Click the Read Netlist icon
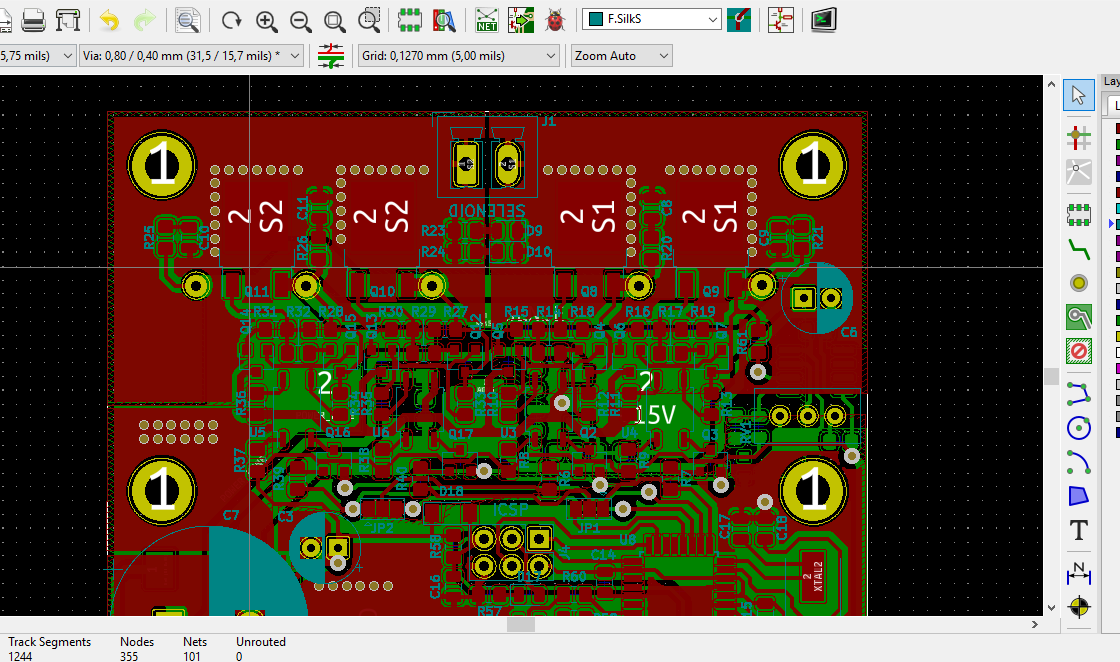The image size is (1120, 662). 487,19
